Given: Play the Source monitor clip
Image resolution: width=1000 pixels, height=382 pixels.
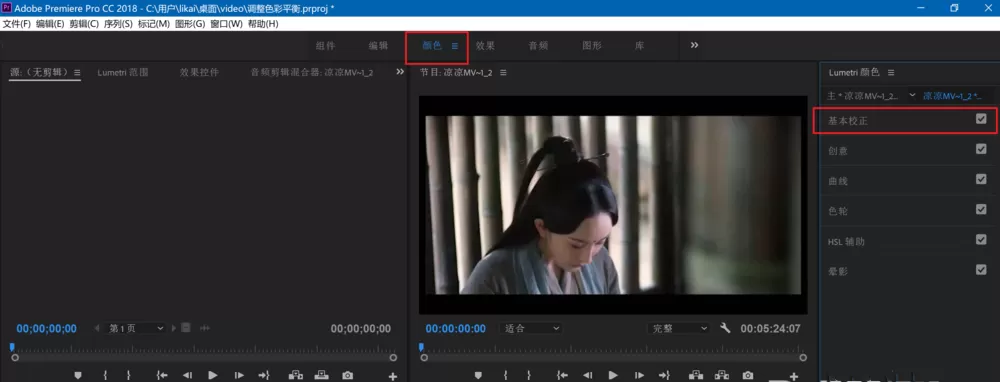Looking at the screenshot, I should pos(213,376).
